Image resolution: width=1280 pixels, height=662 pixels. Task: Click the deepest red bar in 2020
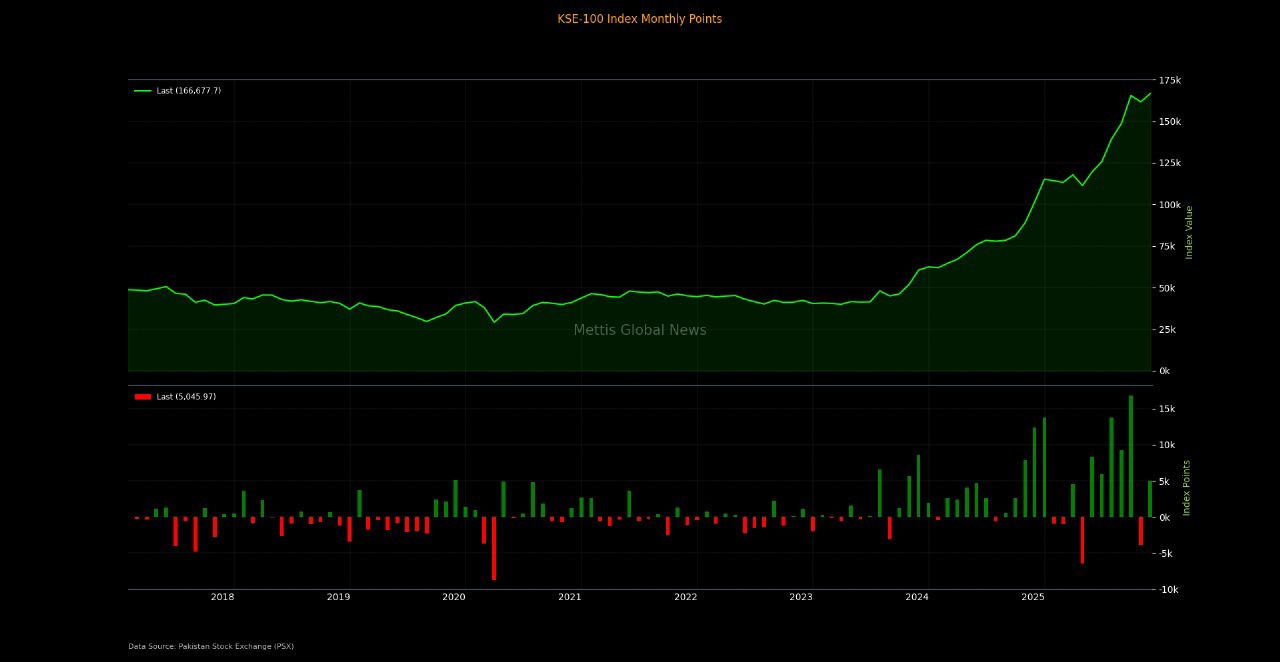point(493,548)
